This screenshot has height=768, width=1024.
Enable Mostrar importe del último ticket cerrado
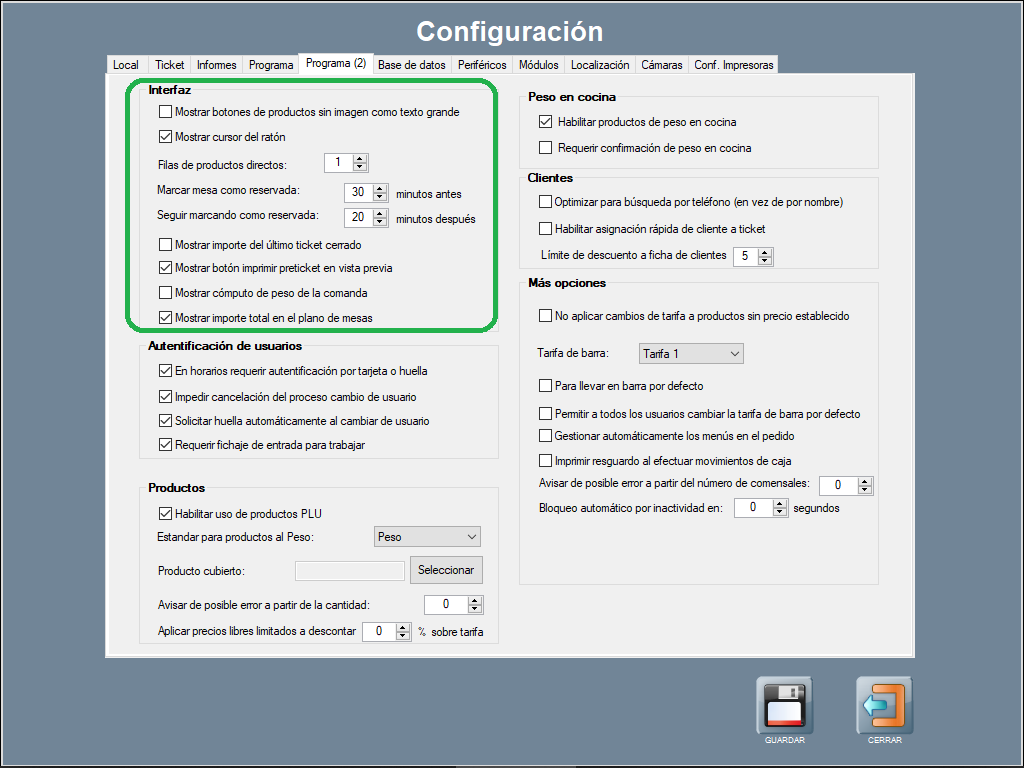coord(166,244)
